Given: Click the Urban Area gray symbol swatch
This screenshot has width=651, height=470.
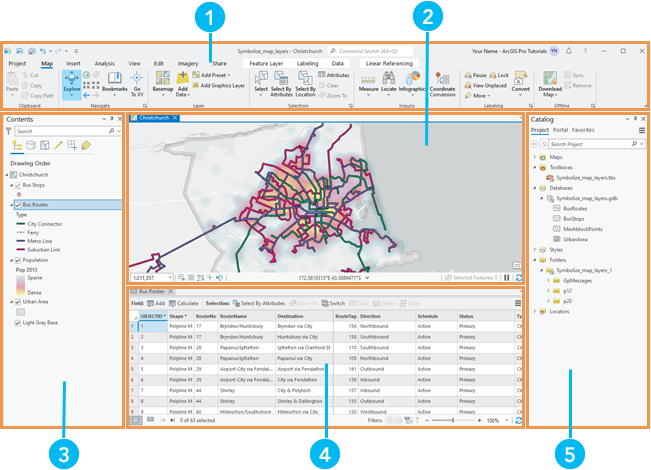Looking at the screenshot, I should (x=20, y=312).
